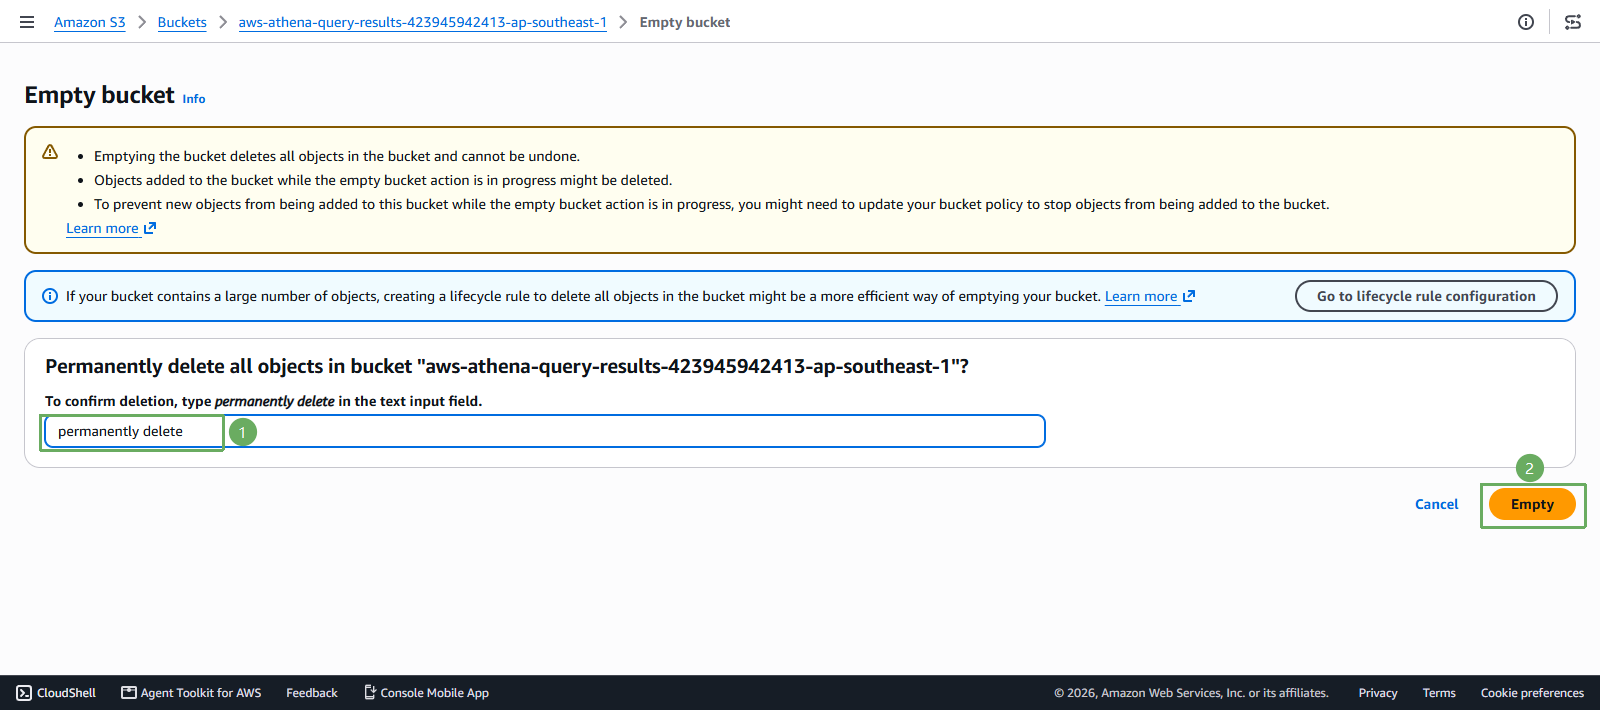Viewport: 1600px width, 710px height.
Task: Click the settings icon in top-right corner
Action: [x=1573, y=22]
